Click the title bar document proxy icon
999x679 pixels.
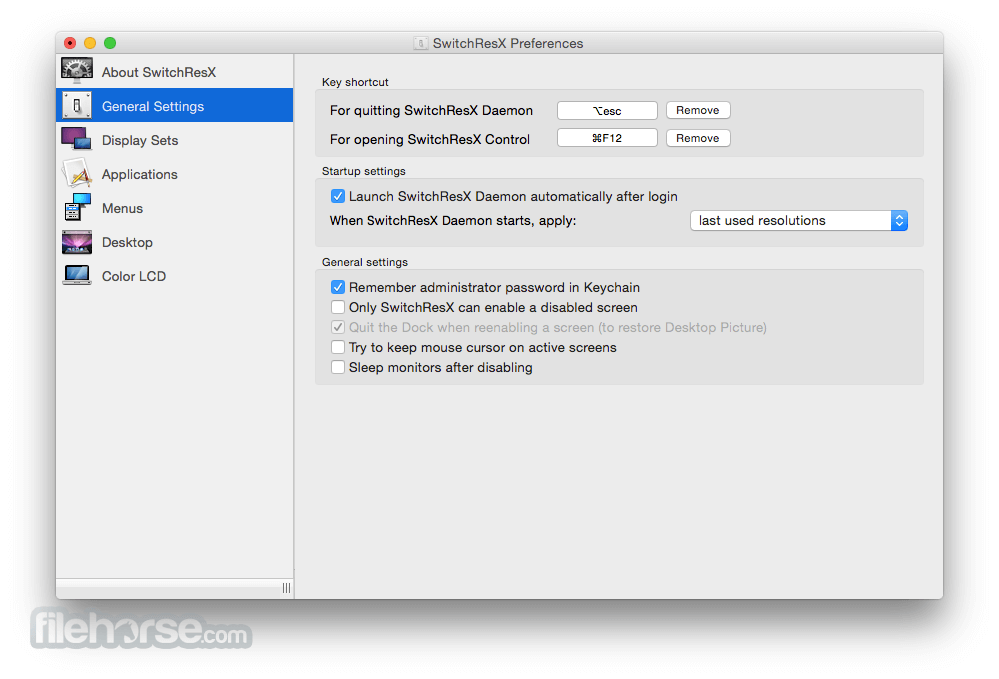[x=420, y=43]
